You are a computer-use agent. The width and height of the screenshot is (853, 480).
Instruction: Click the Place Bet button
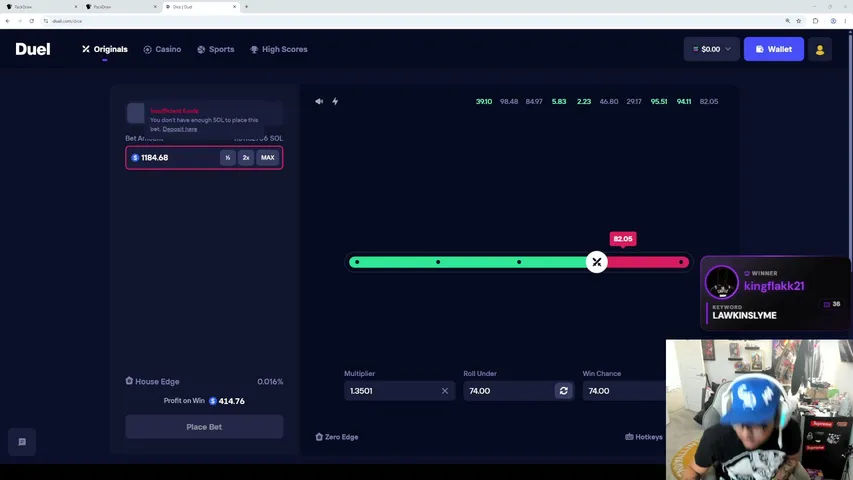(204, 427)
